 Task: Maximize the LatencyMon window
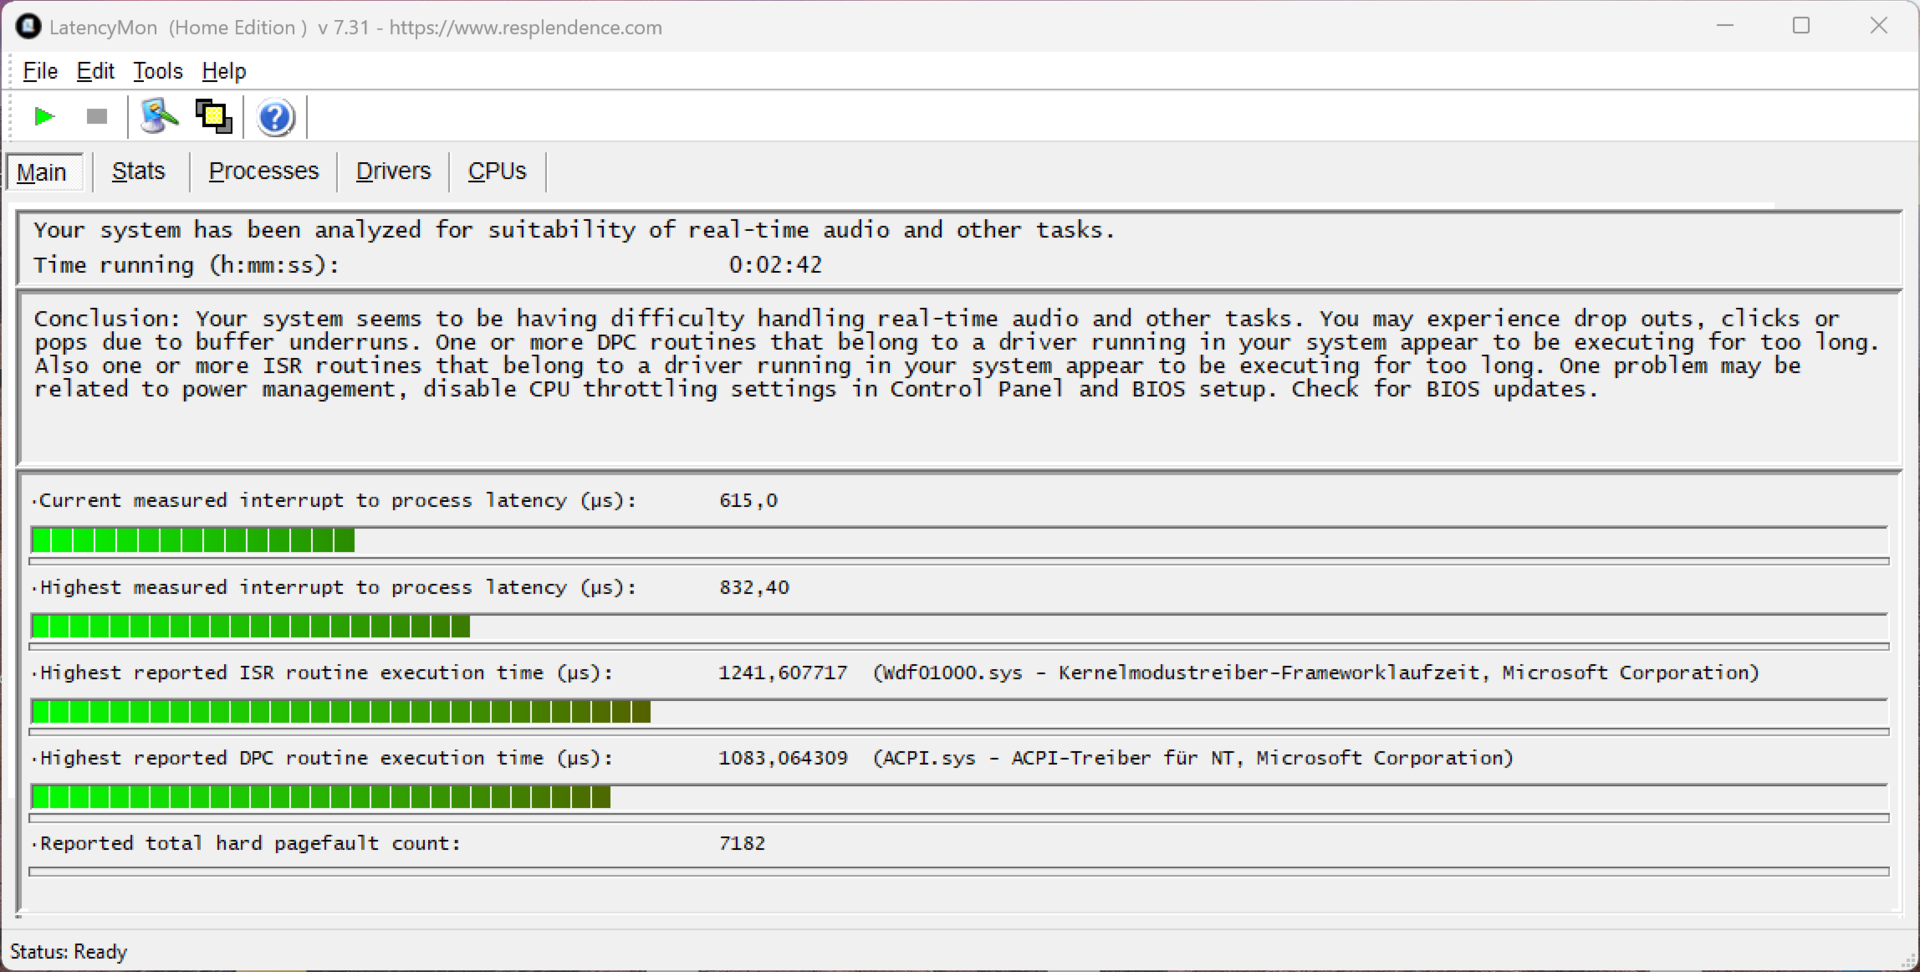[x=1801, y=26]
